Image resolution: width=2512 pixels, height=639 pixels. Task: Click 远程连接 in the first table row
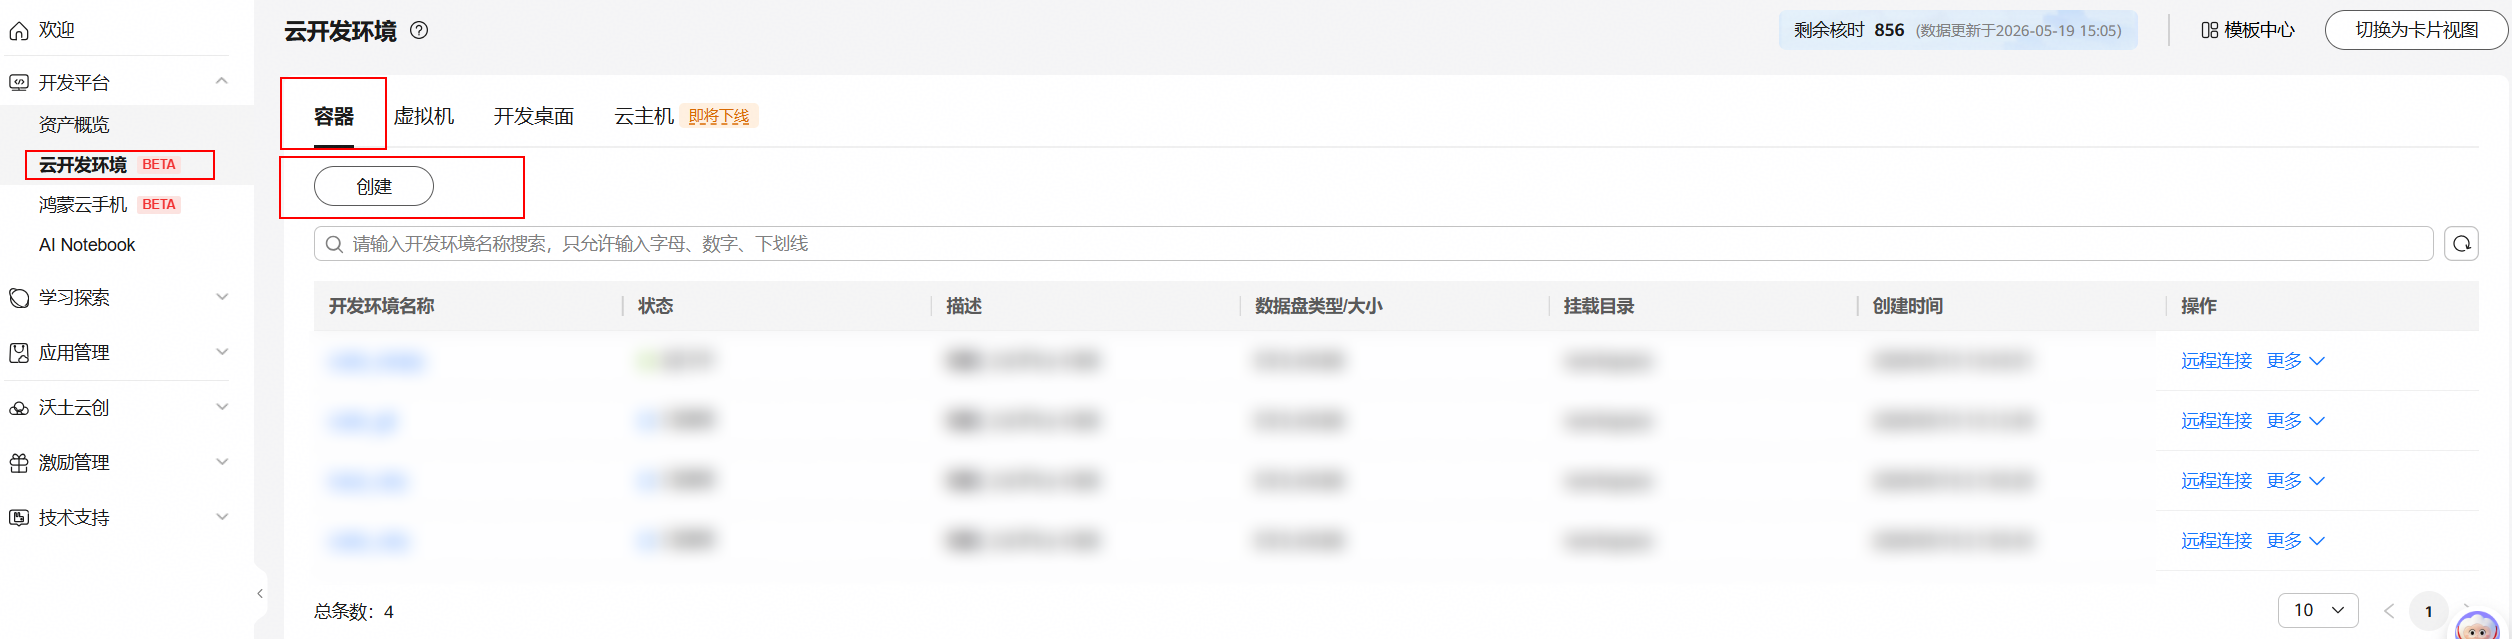click(x=2216, y=361)
